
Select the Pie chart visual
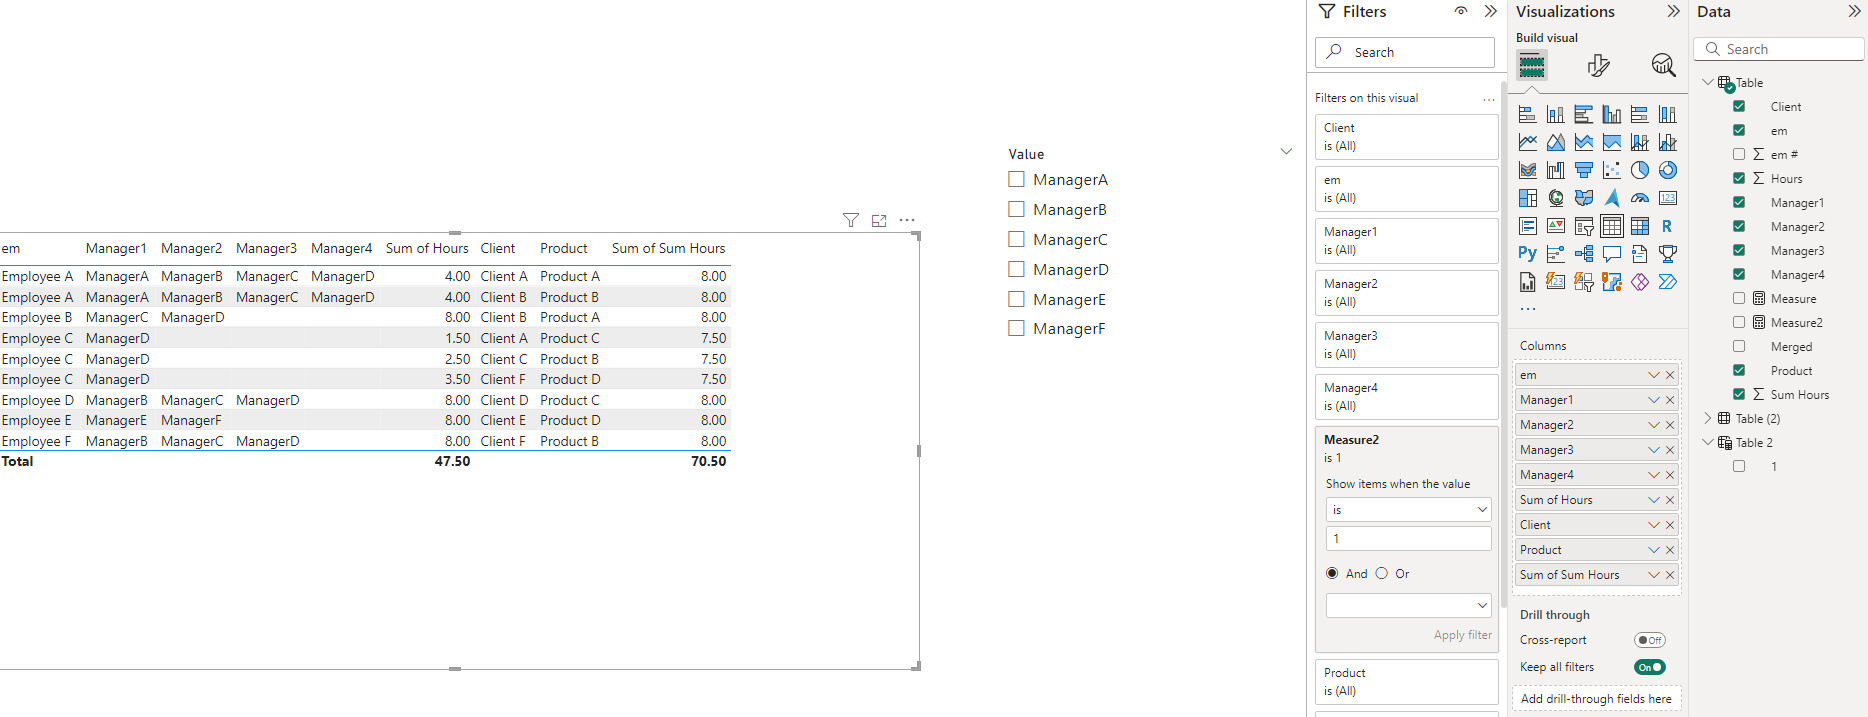1639,170
